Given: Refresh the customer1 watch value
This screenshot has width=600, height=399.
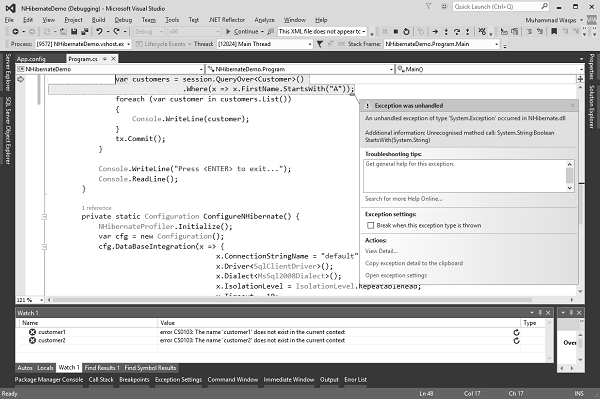Looking at the screenshot, I should point(517,332).
